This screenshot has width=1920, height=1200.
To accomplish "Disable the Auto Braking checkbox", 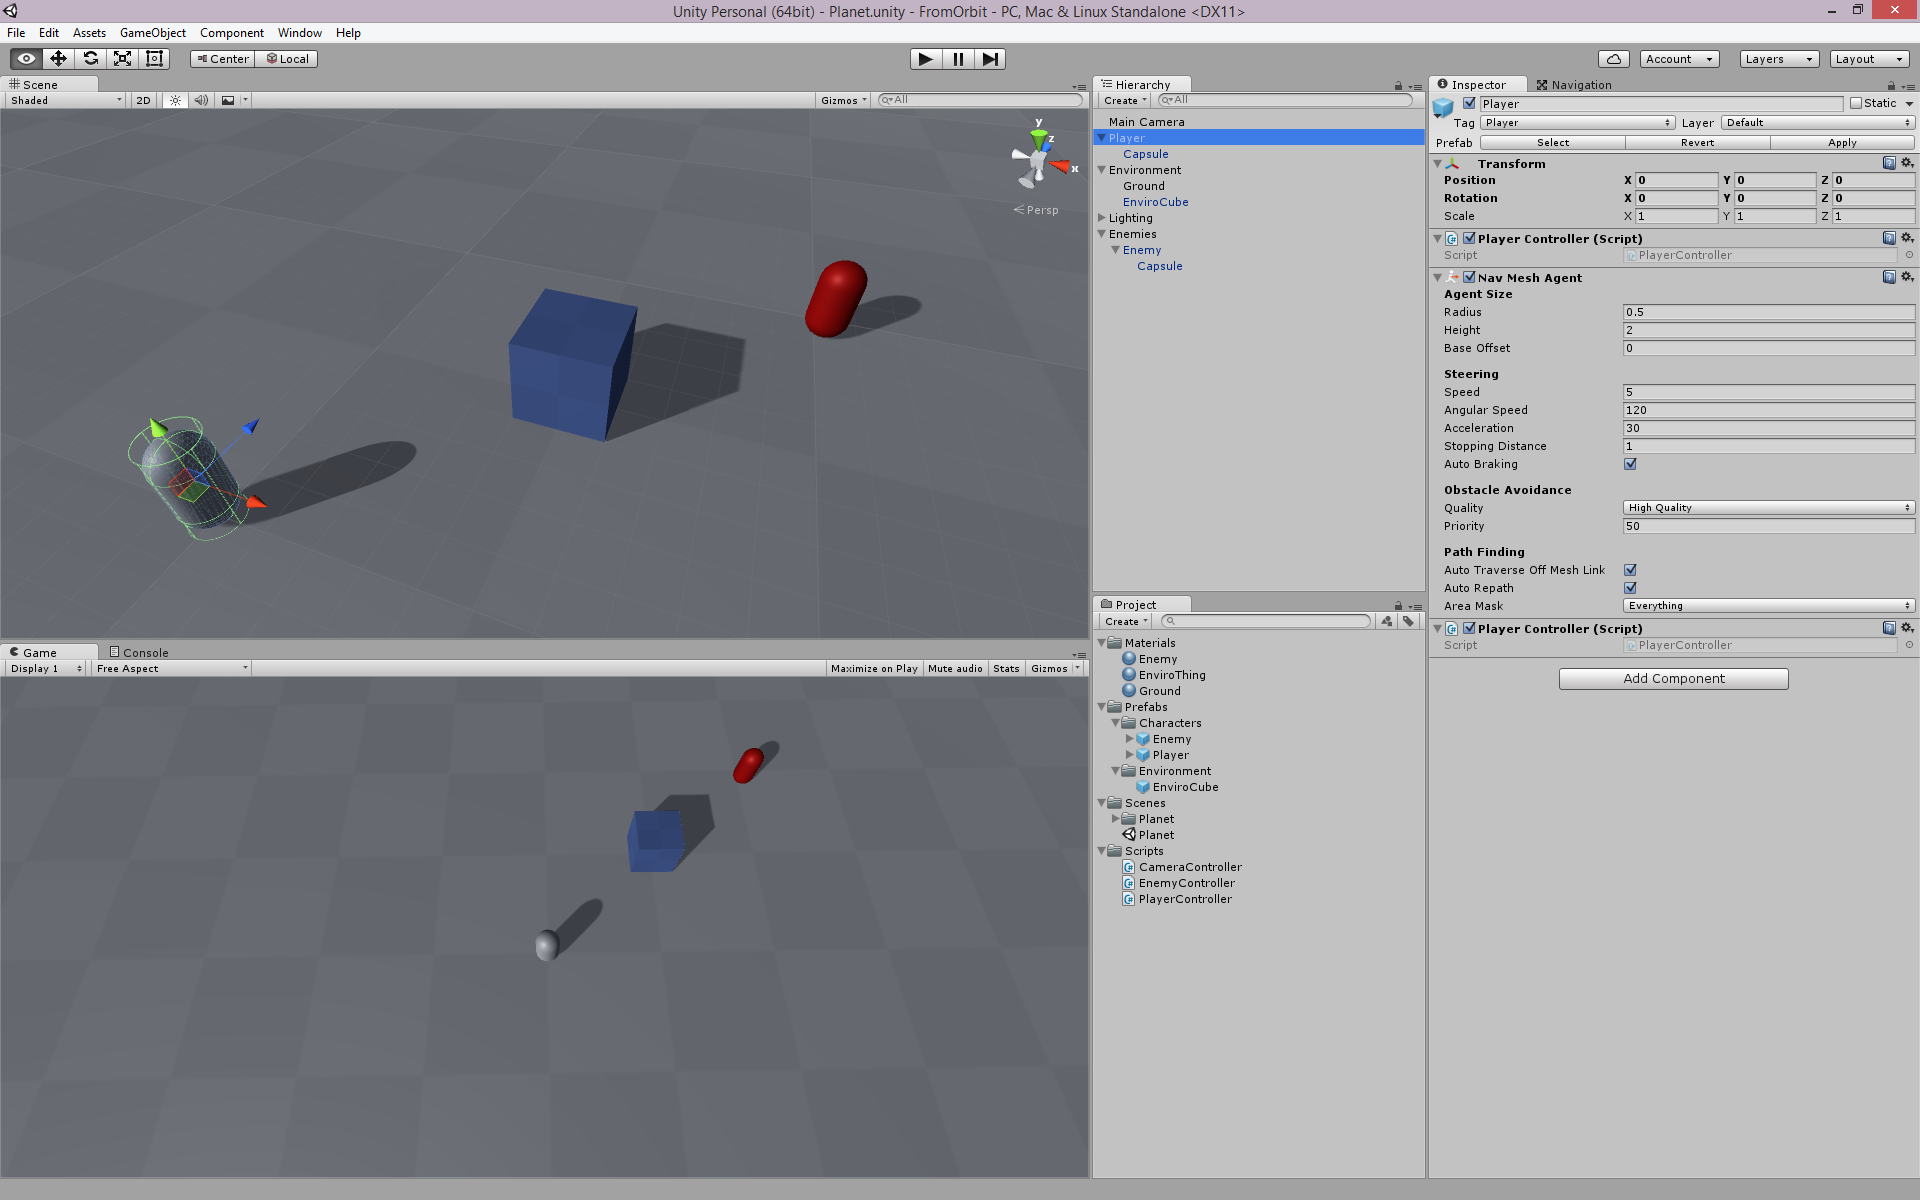I will point(1630,464).
